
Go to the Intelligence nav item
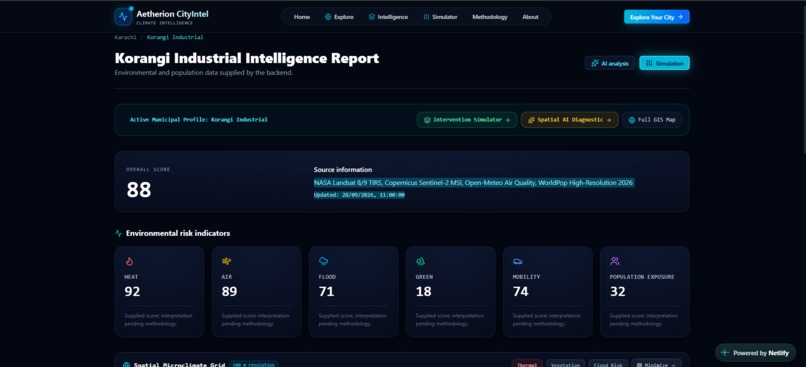388,17
